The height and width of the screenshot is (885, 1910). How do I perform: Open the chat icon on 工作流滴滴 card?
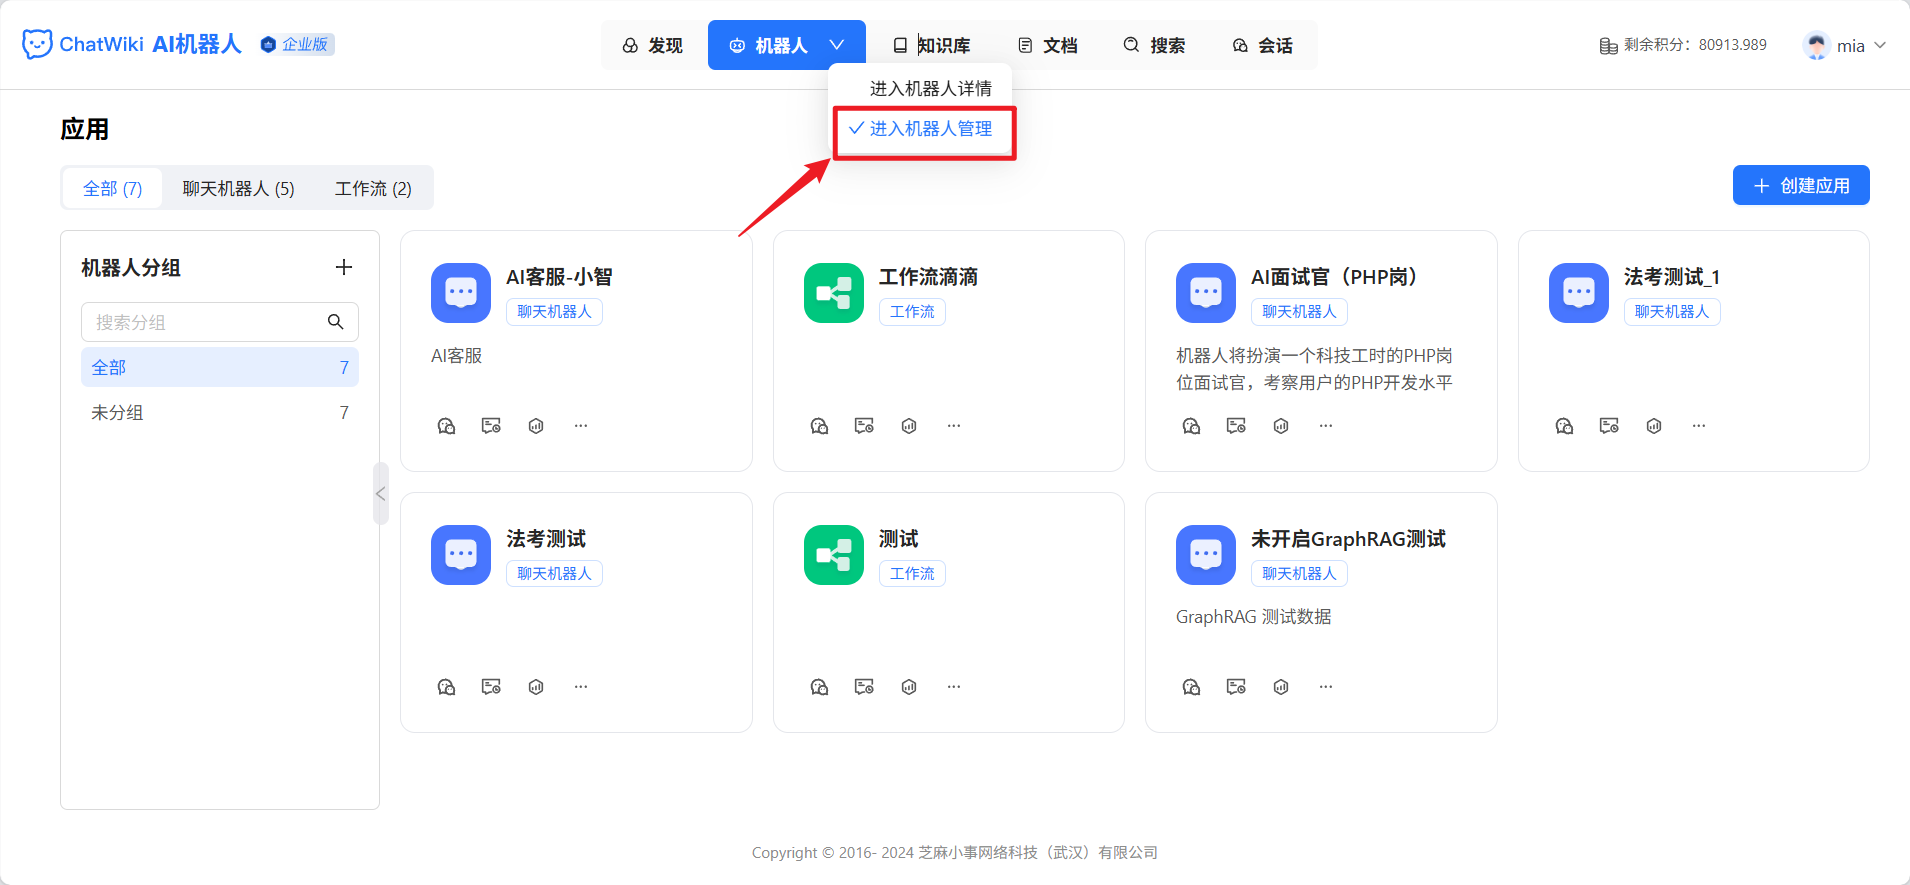pyautogui.click(x=819, y=426)
